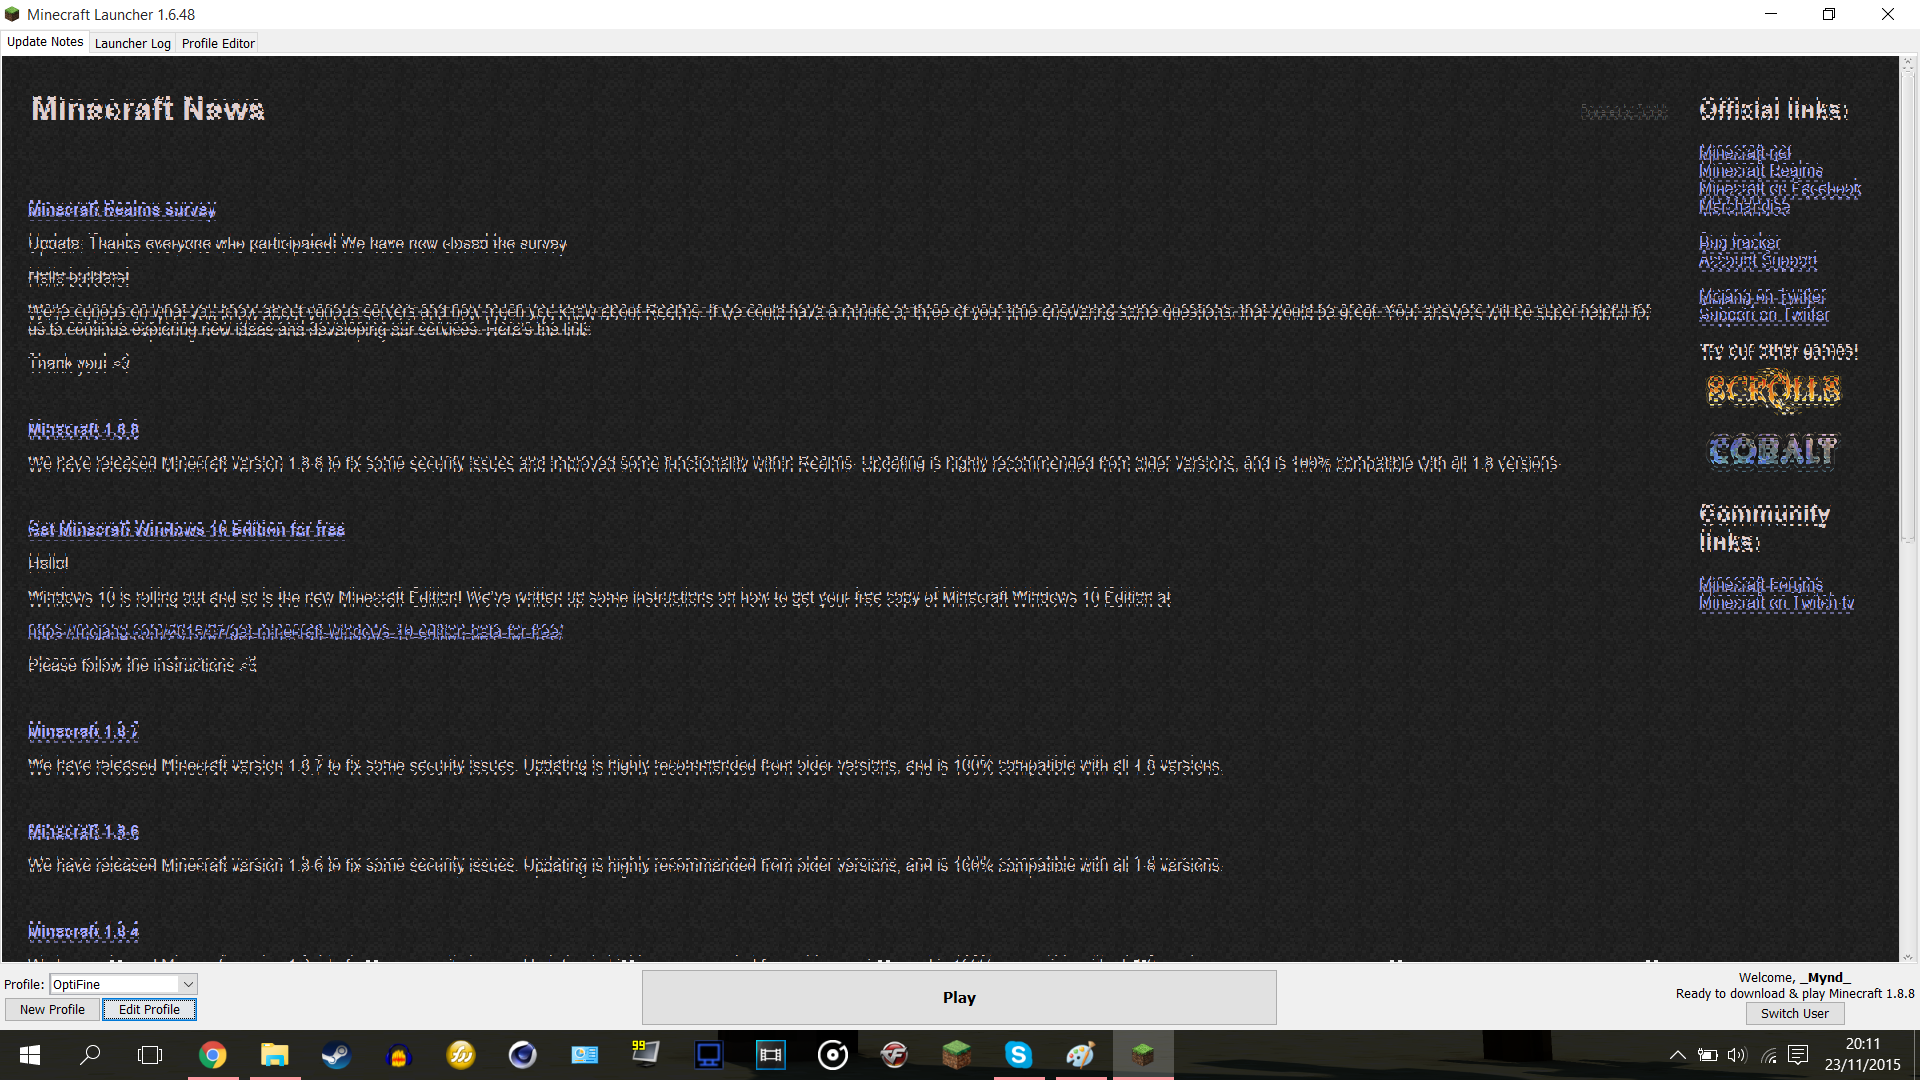Open the Minecraft grass block icon beside Skype
The height and width of the screenshot is (1080, 1920).
coord(956,1055)
